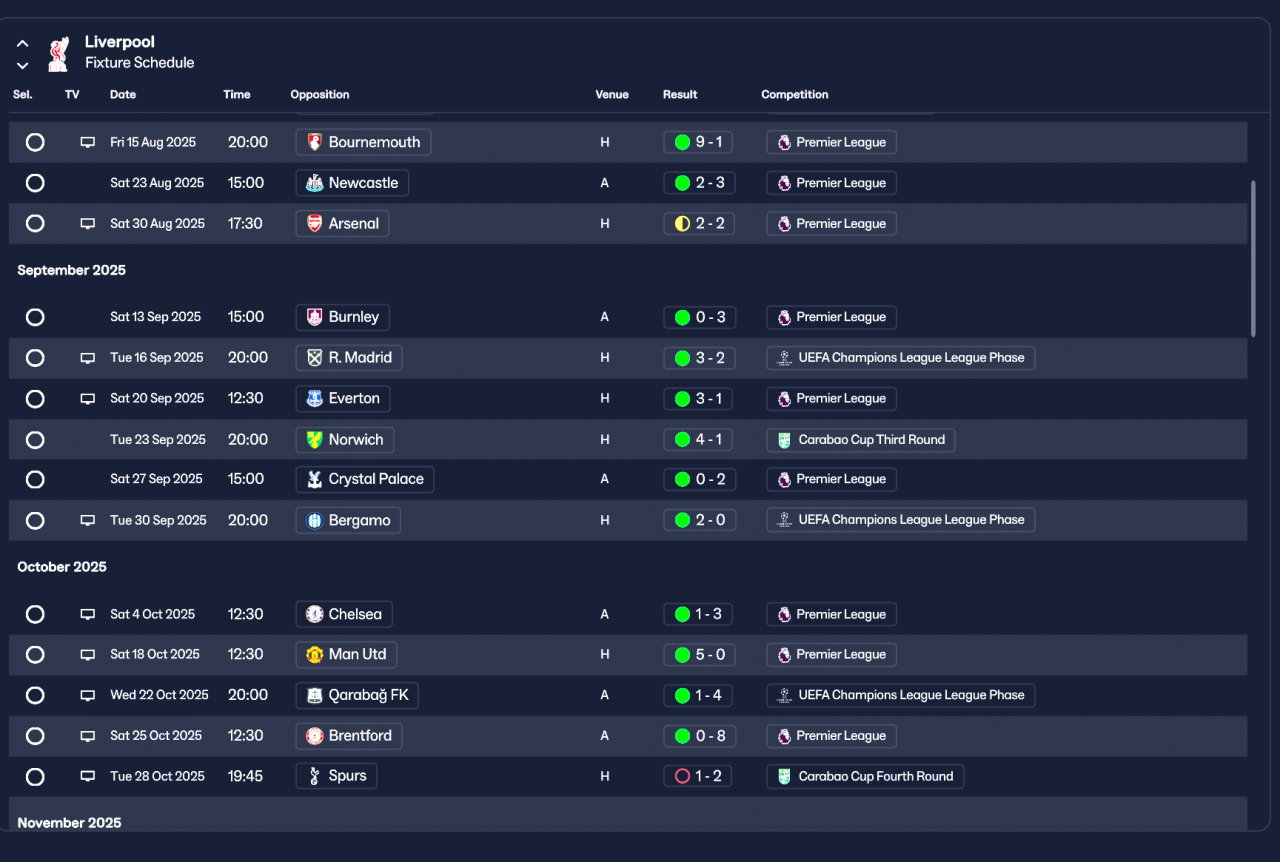Open the Norwich opposition button
Image resolution: width=1280 pixels, height=862 pixels.
(x=345, y=439)
